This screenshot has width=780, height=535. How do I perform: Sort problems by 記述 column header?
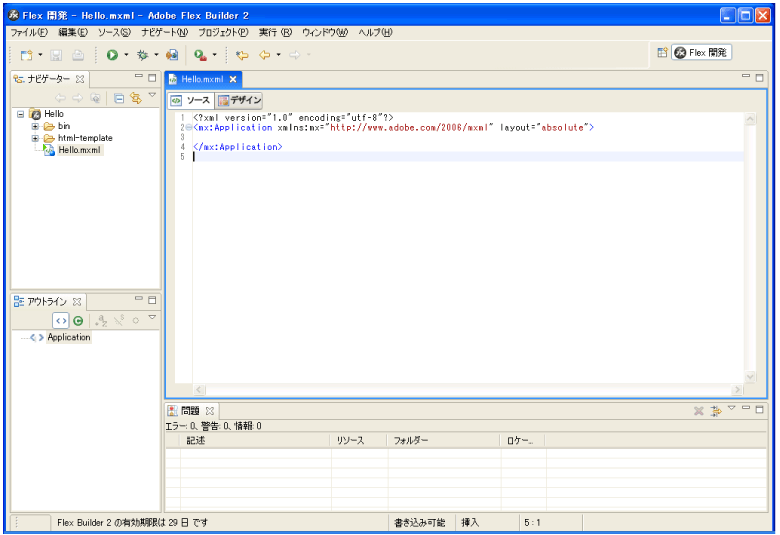[x=255, y=441]
